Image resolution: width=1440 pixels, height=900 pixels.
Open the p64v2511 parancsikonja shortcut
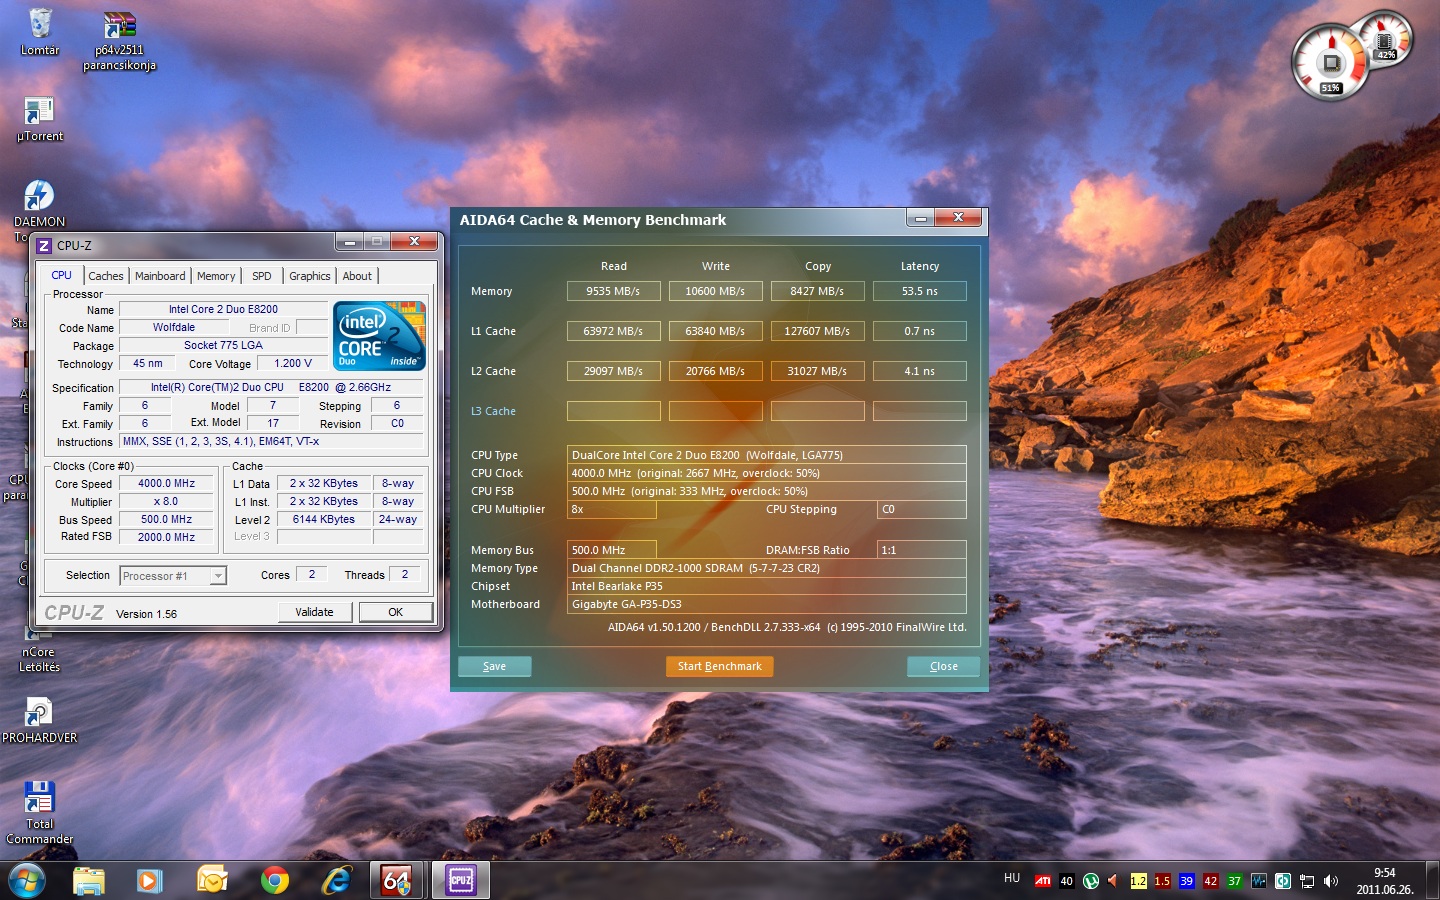pos(119,40)
